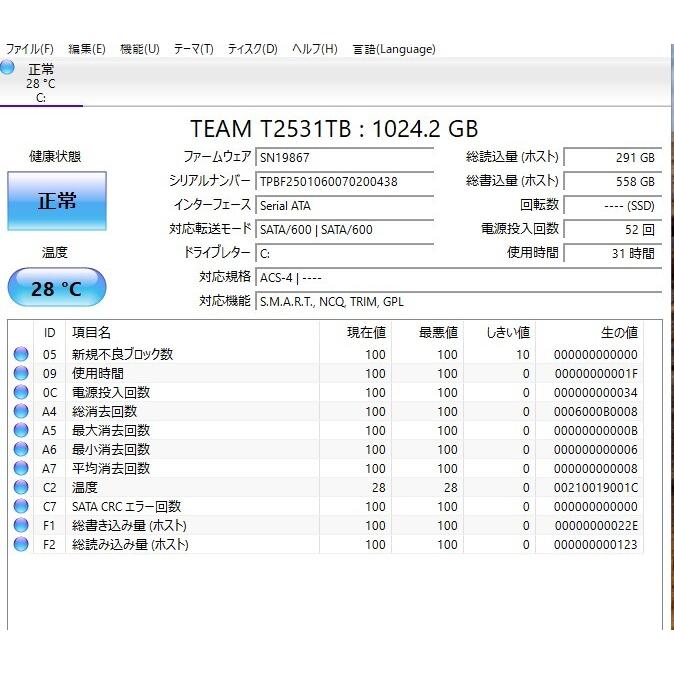Select the SATA CRC エラー回数 attribute name
Viewport: 674px width, 674px height.
pos(126,506)
